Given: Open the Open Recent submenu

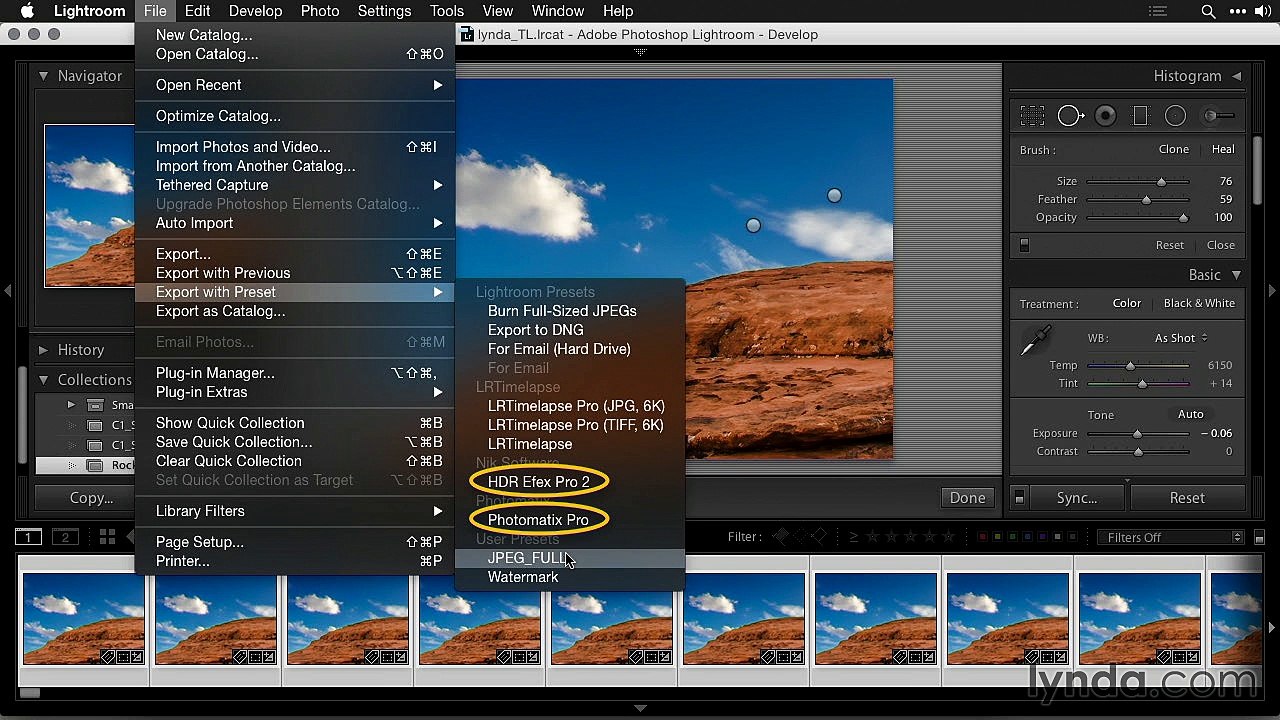Looking at the screenshot, I should 295,85.
